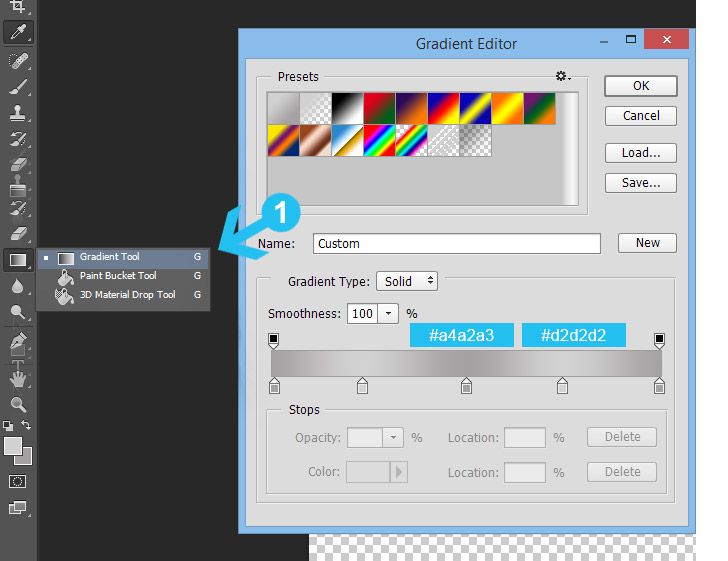Image resolution: width=728 pixels, height=561 pixels.
Task: Click the Load... button
Action: 641,153
